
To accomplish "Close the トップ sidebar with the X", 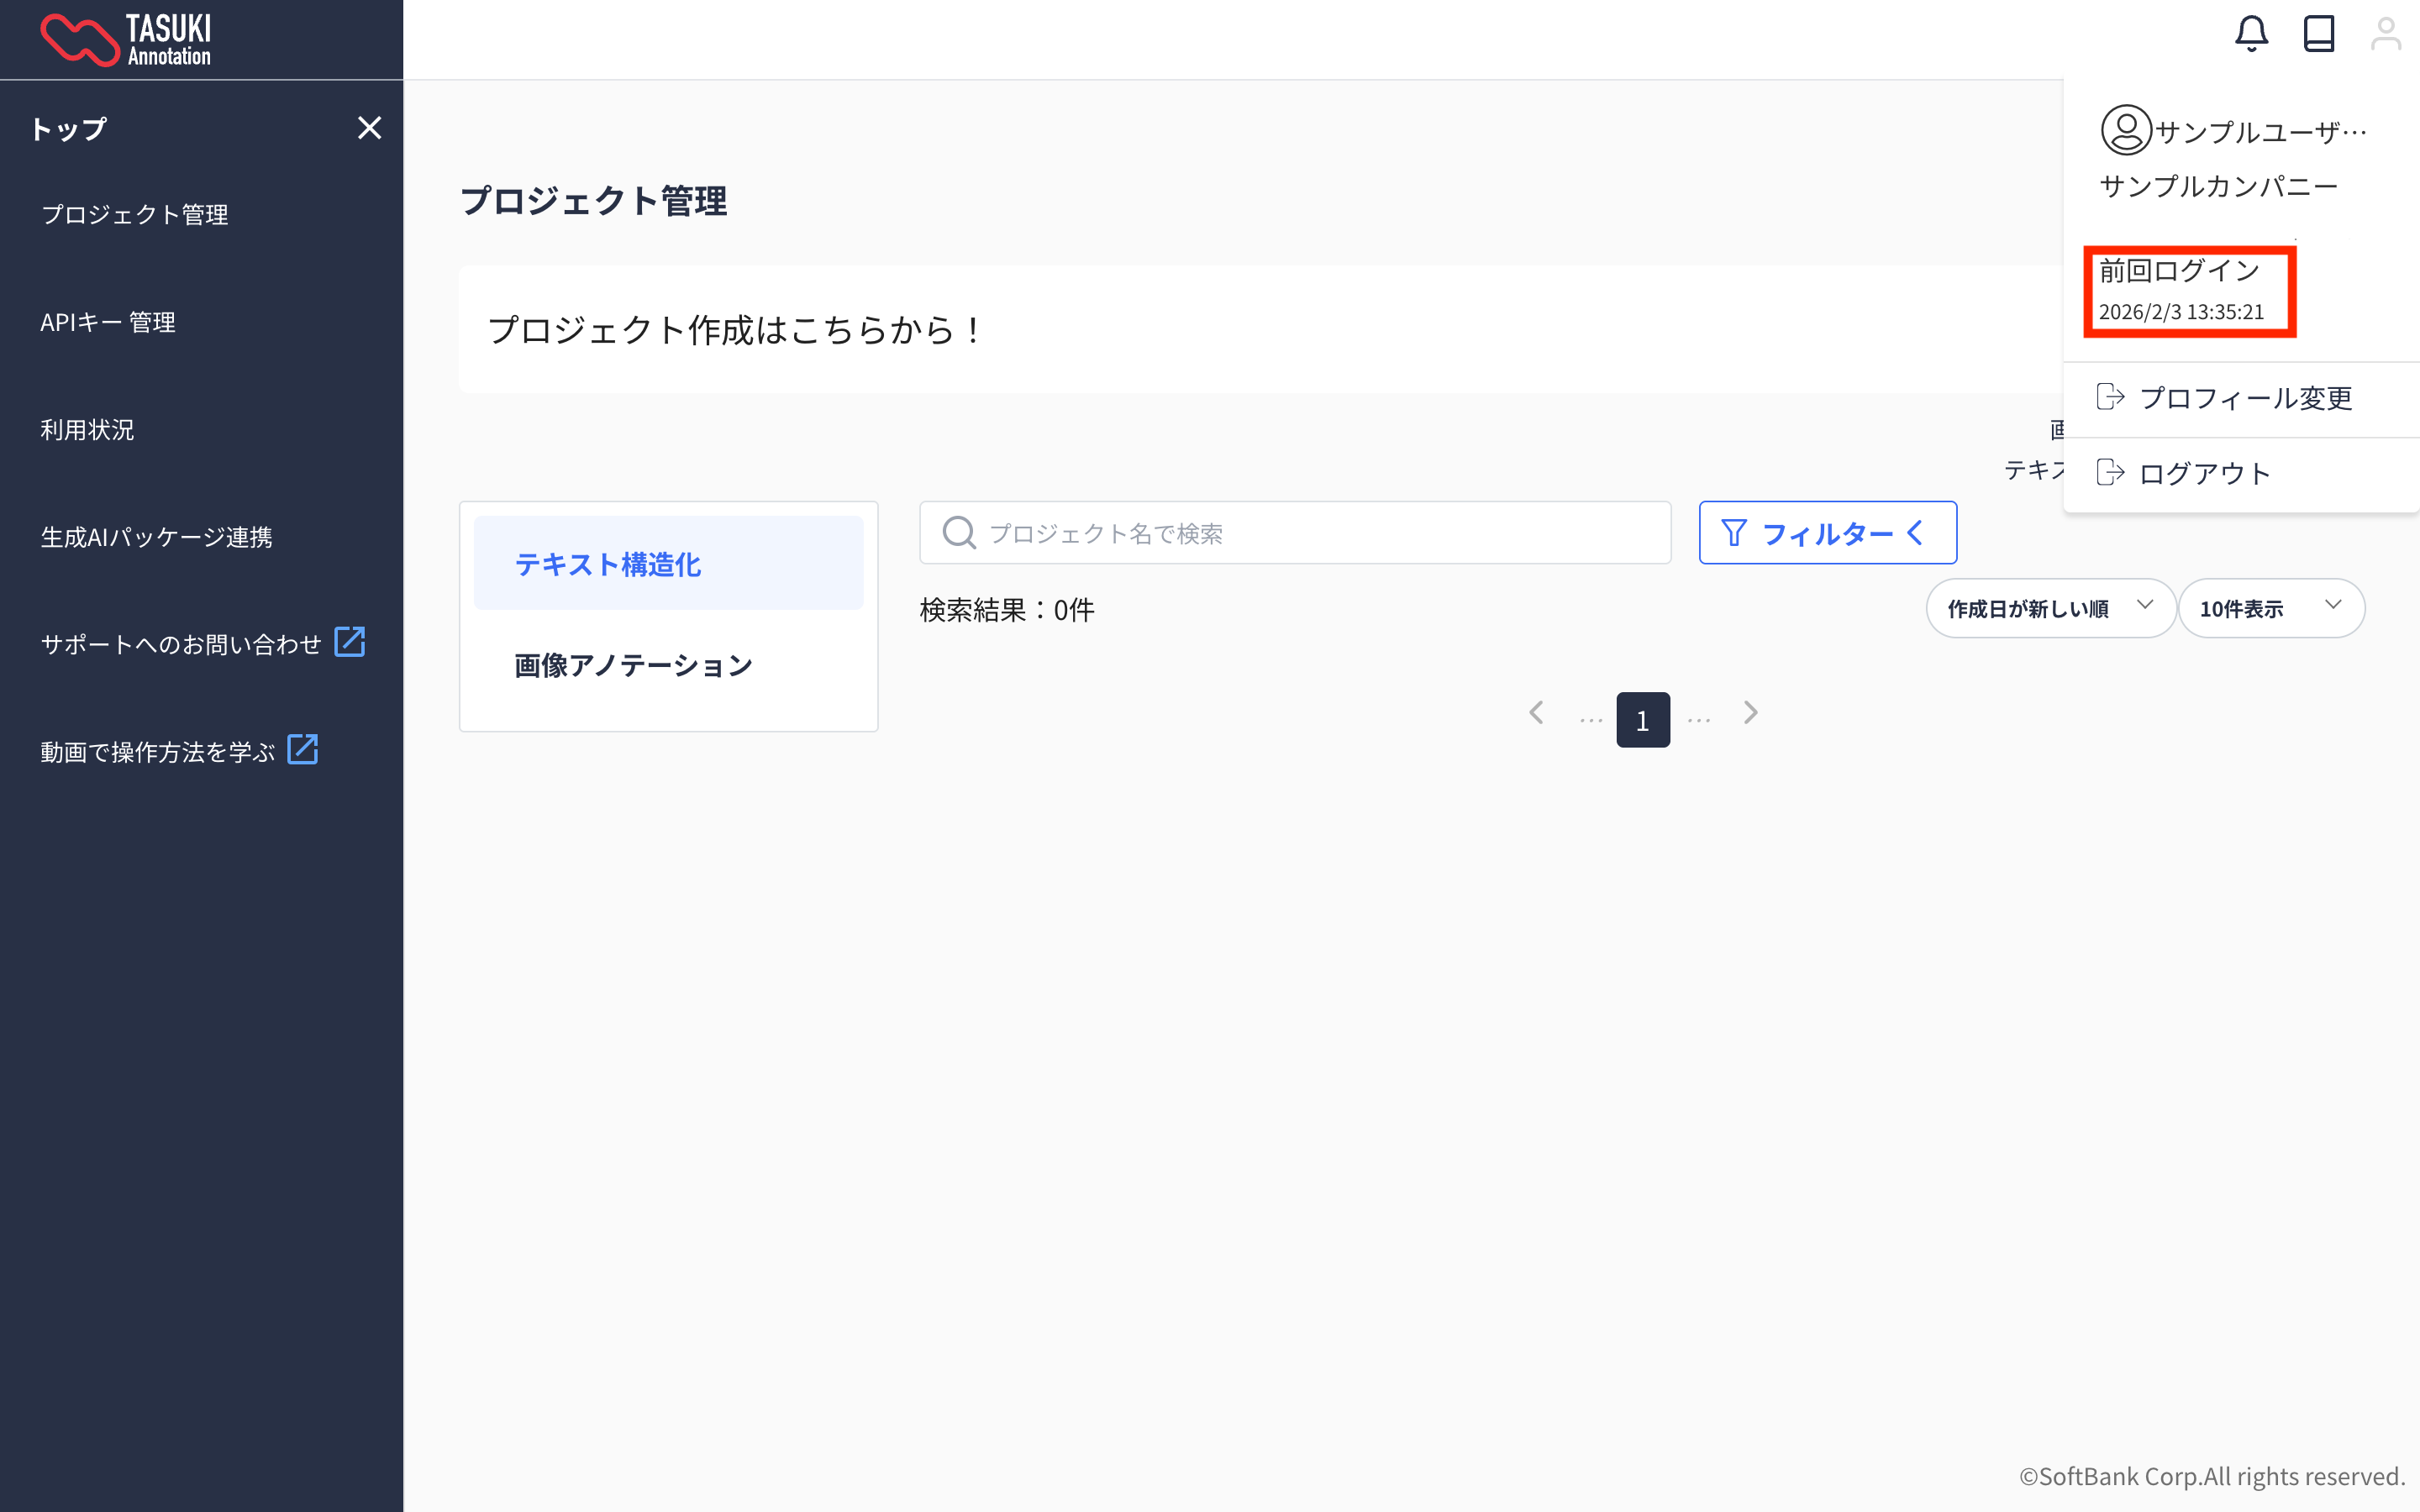I will (x=369, y=128).
